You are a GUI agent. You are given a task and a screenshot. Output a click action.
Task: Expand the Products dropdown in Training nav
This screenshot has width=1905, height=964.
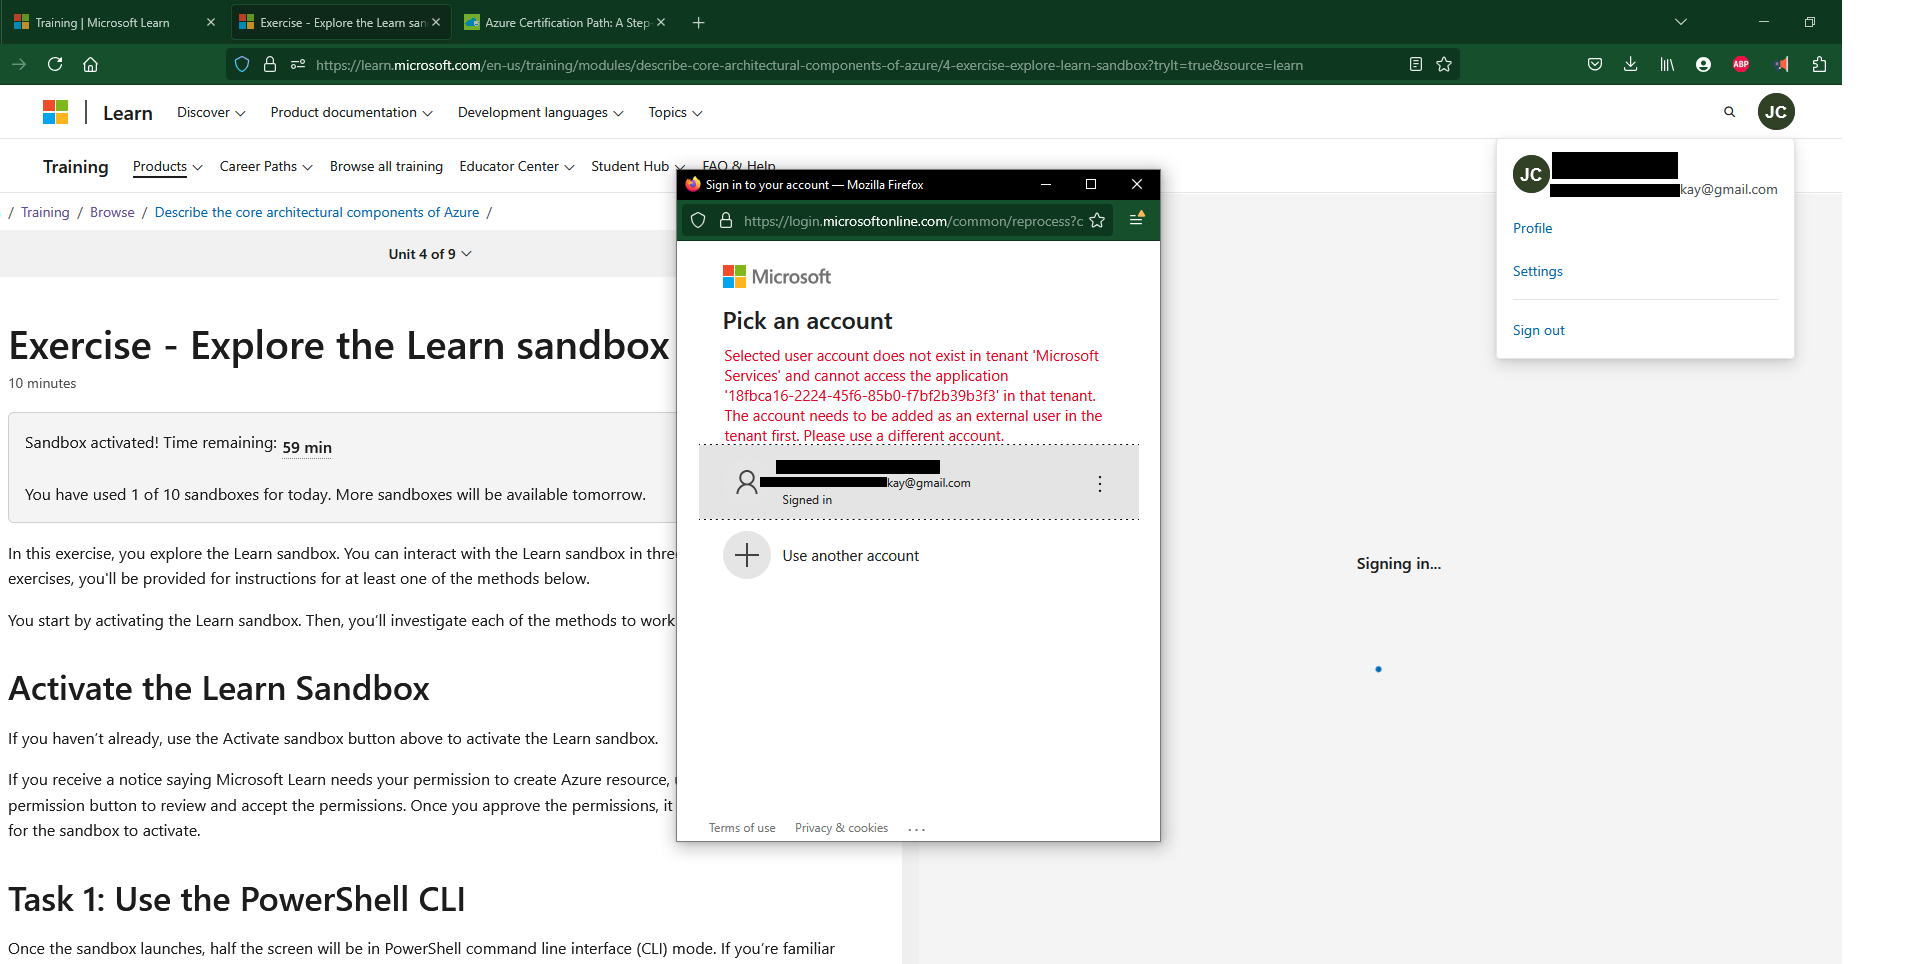(168, 166)
